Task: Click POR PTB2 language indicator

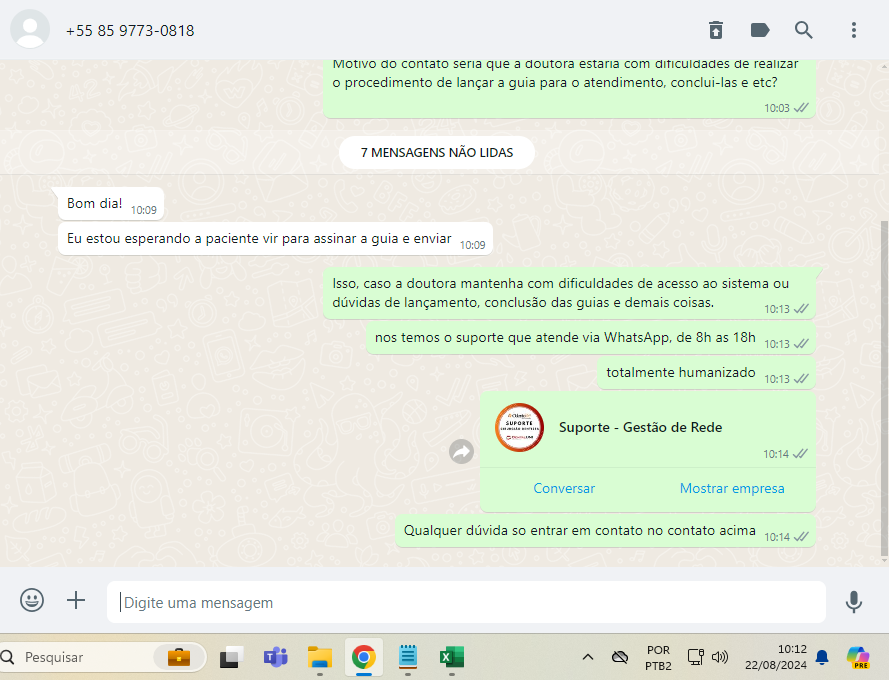Action: pos(658,657)
